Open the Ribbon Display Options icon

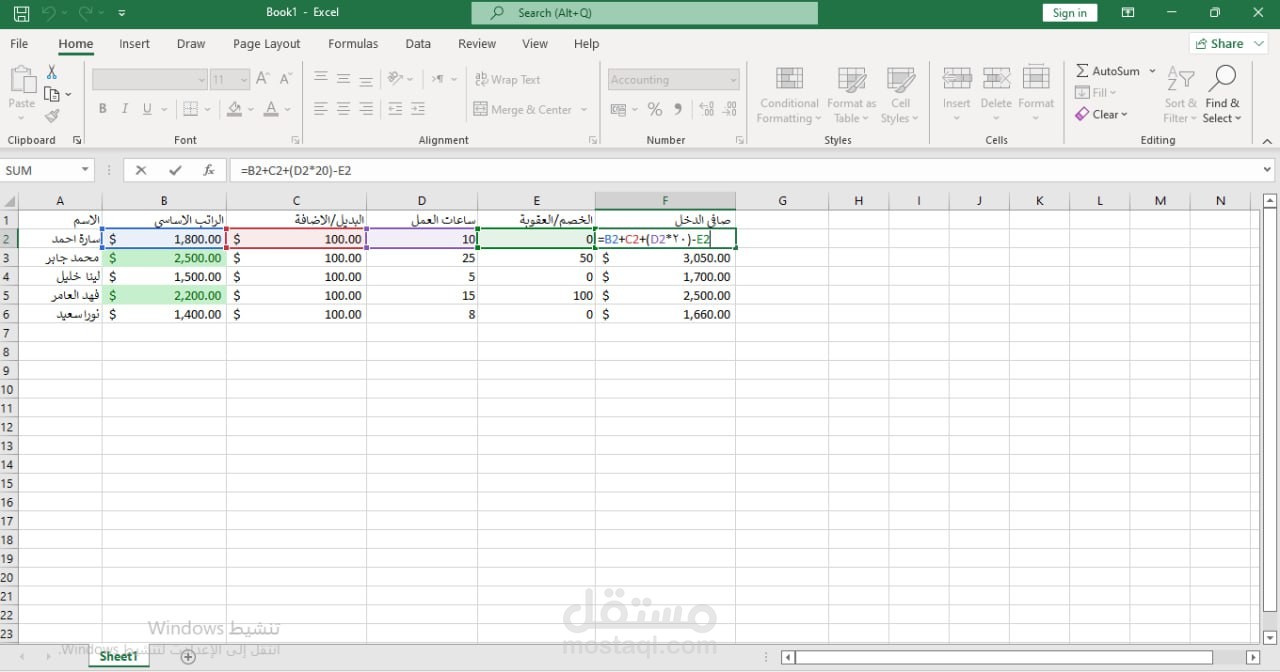click(x=1128, y=13)
